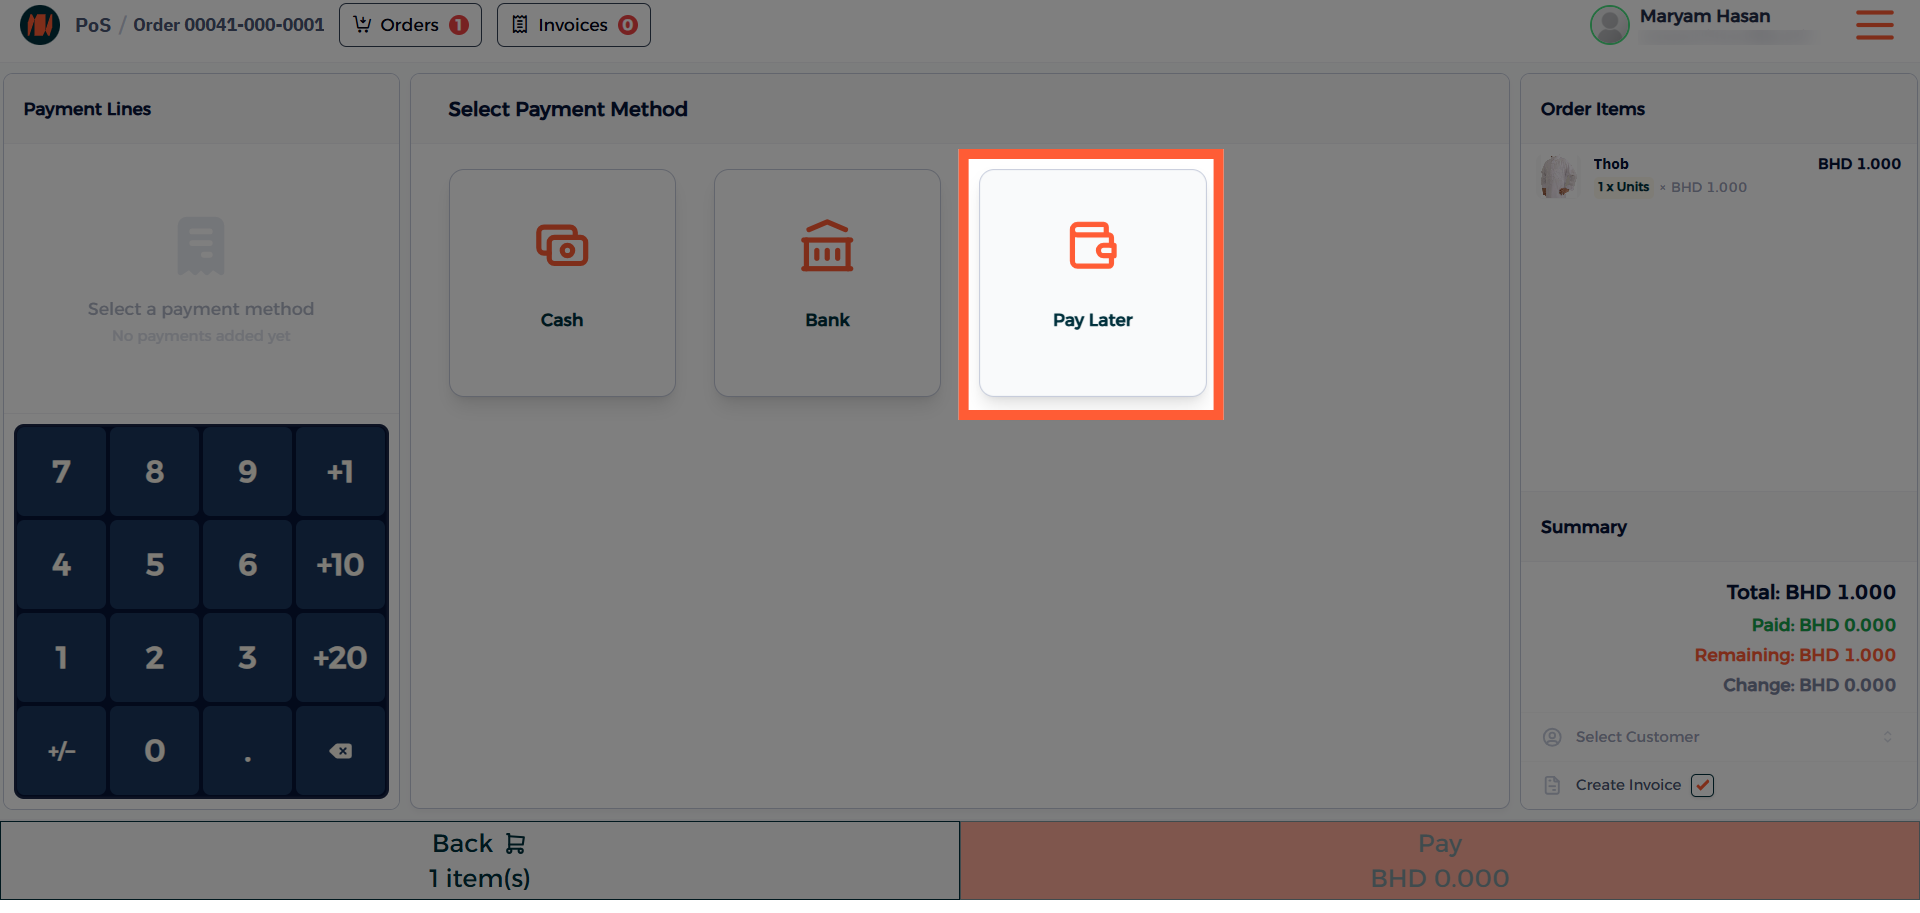Select the Cash payment method

[x=562, y=282]
